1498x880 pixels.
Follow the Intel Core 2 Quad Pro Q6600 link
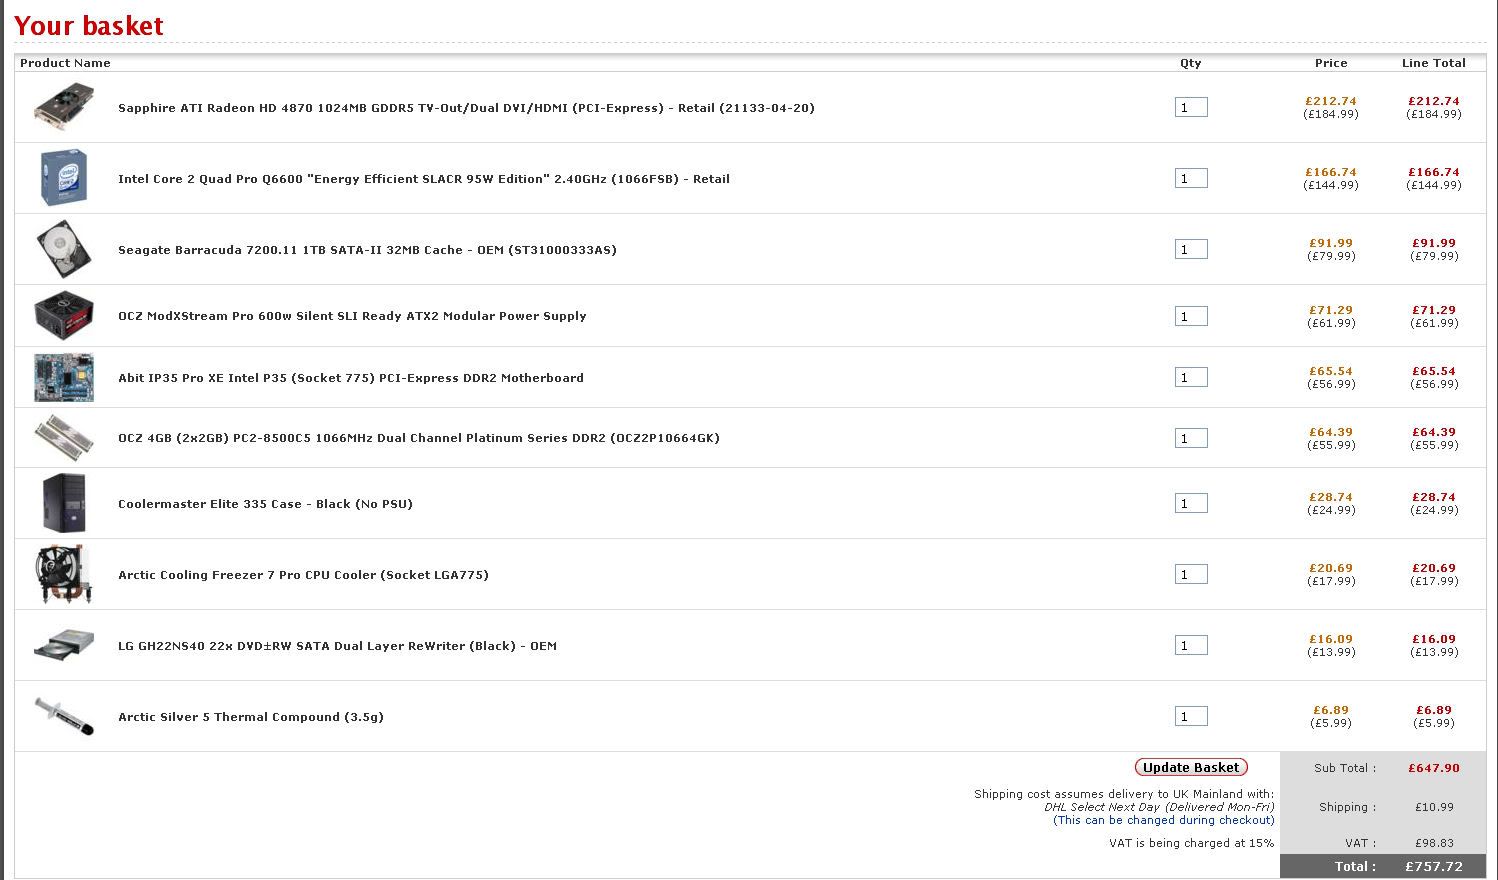tap(424, 179)
